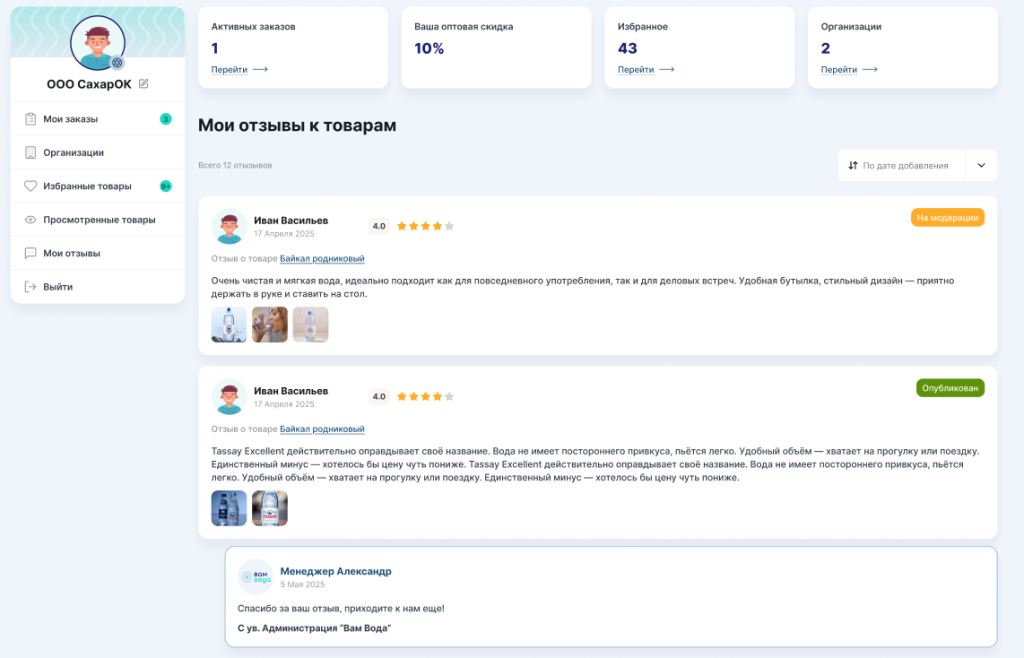
Task: Click Перейти link under Активных заказов
Action: (x=239, y=70)
